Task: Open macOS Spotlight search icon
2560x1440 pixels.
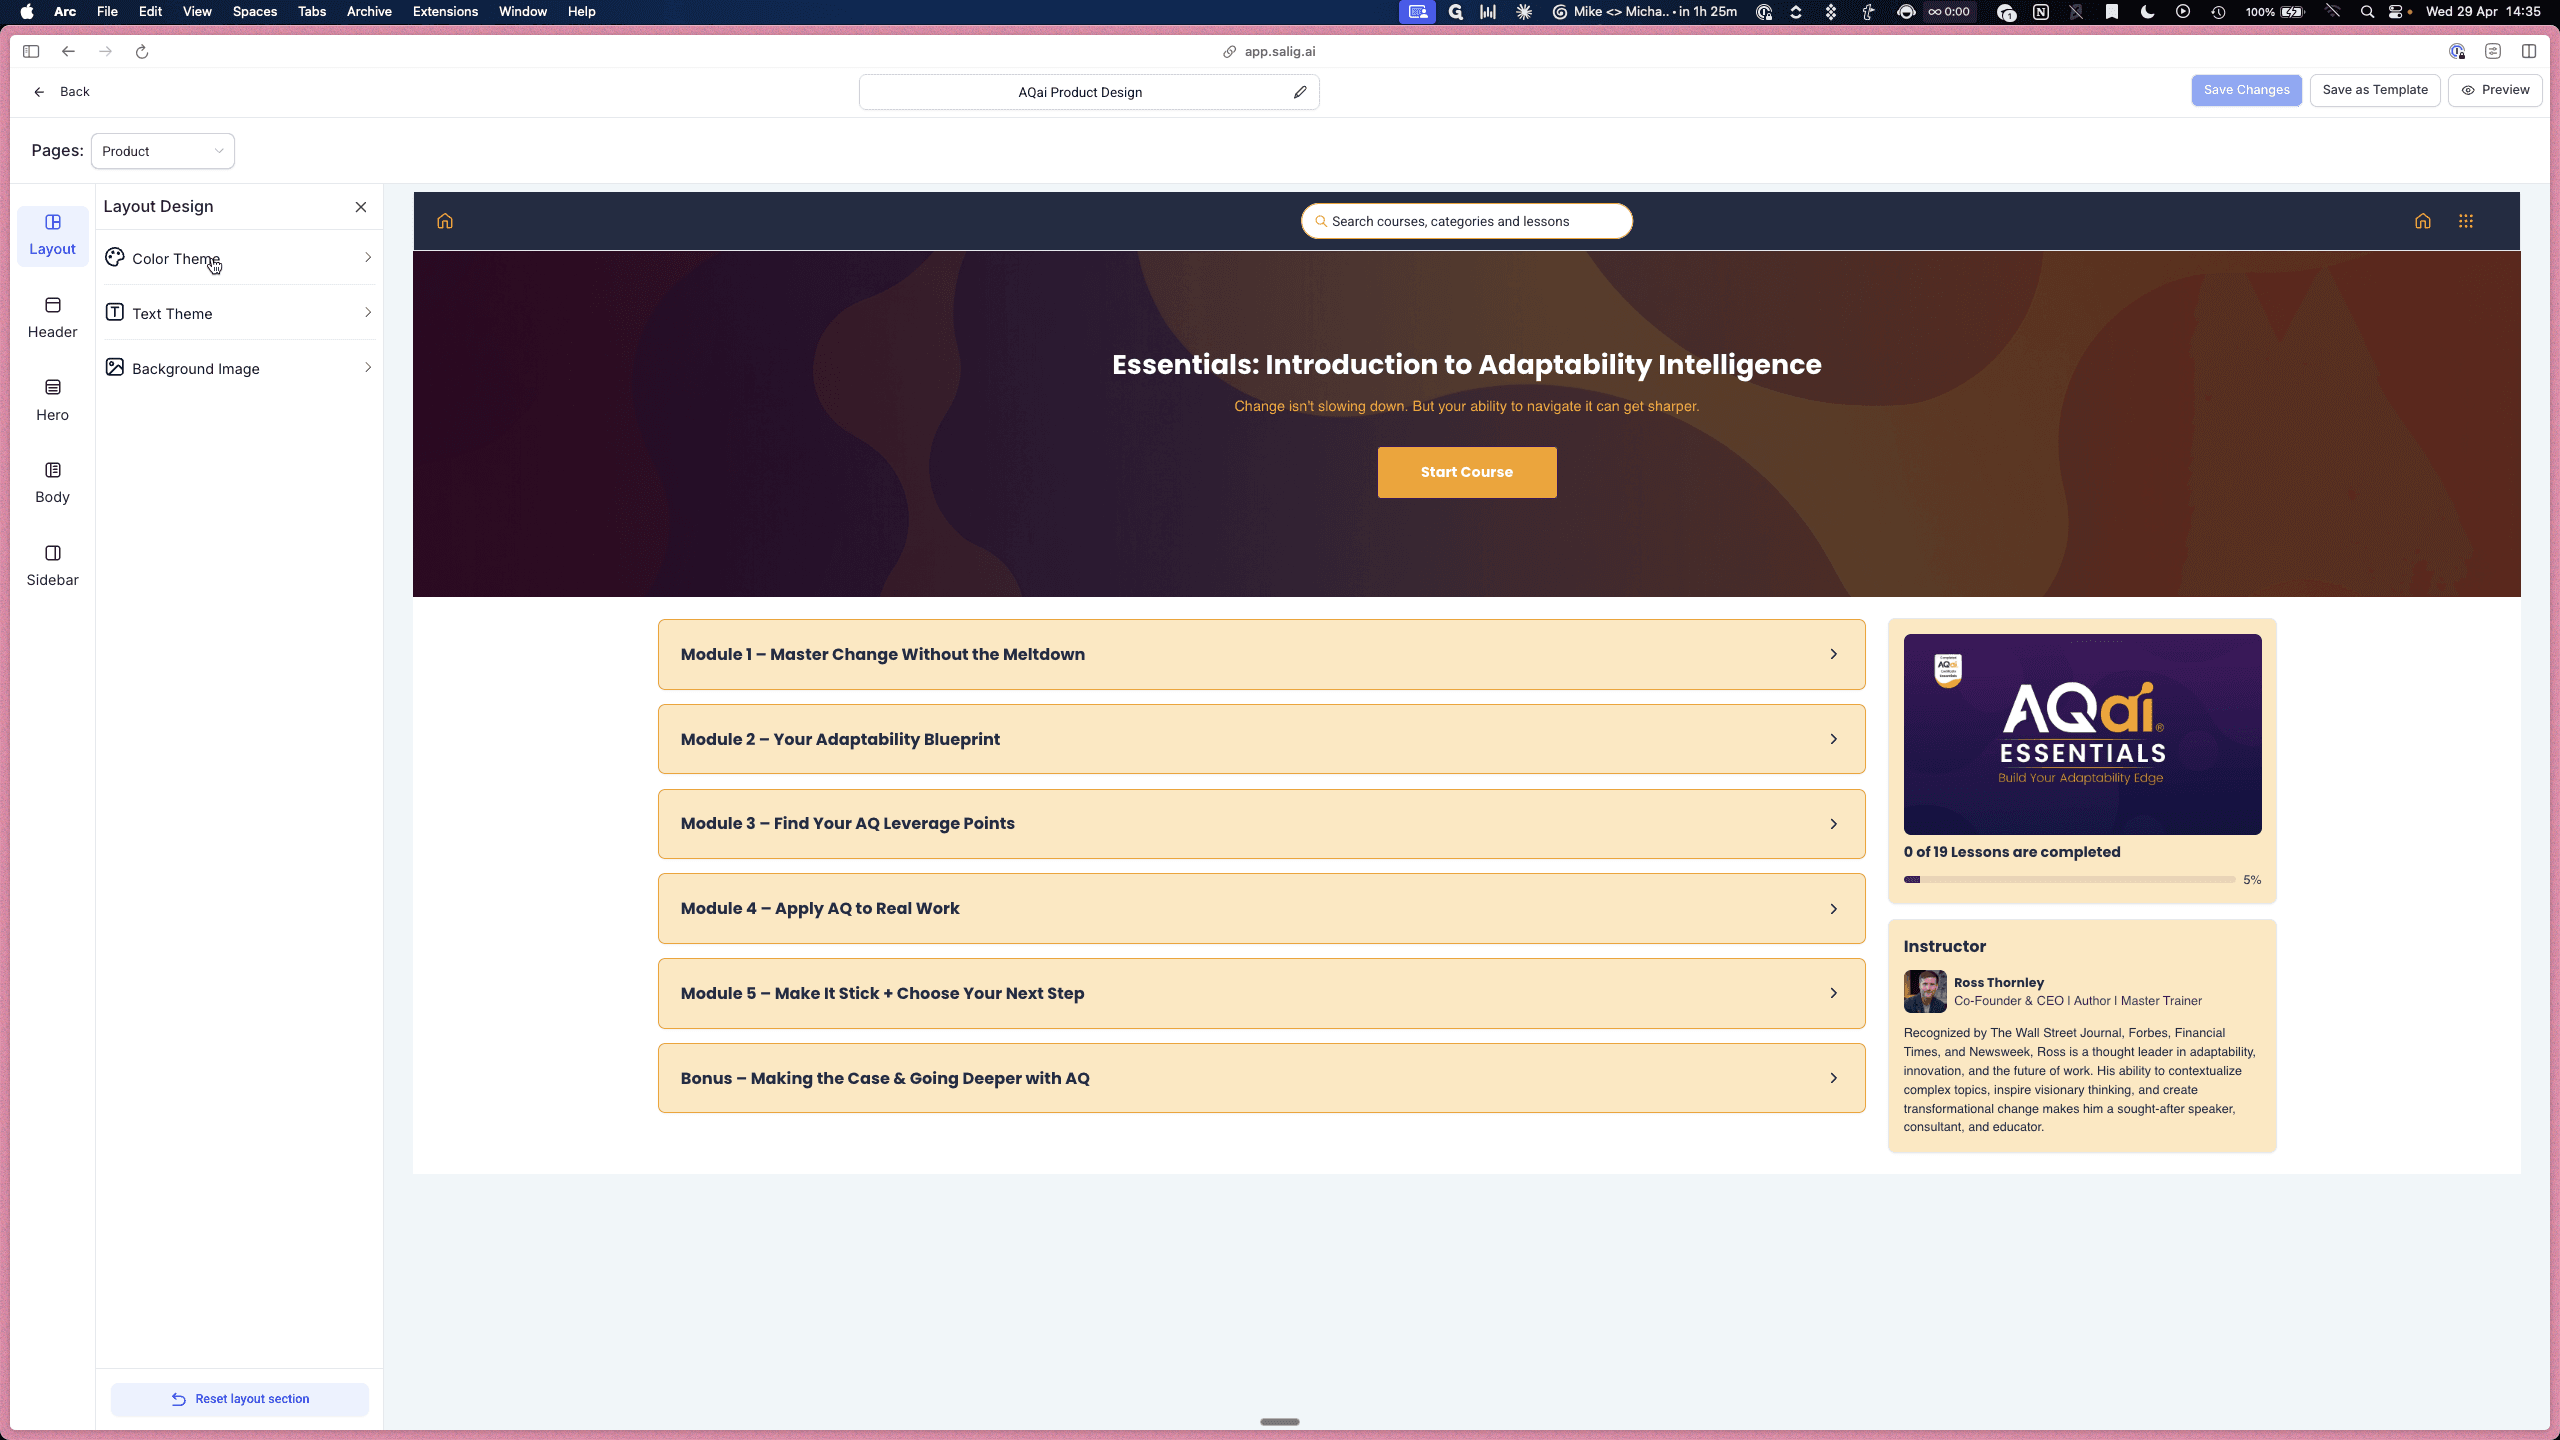Action: point(2367,12)
